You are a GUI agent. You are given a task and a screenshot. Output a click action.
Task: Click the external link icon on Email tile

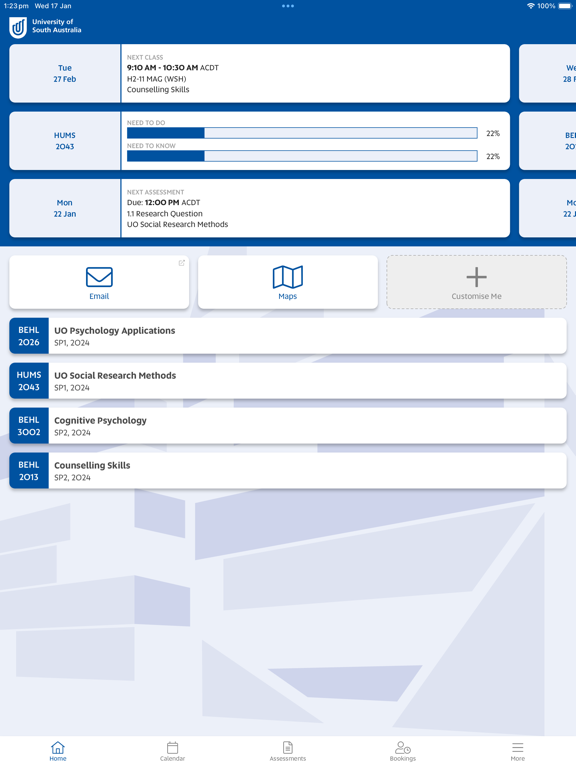[x=182, y=263]
